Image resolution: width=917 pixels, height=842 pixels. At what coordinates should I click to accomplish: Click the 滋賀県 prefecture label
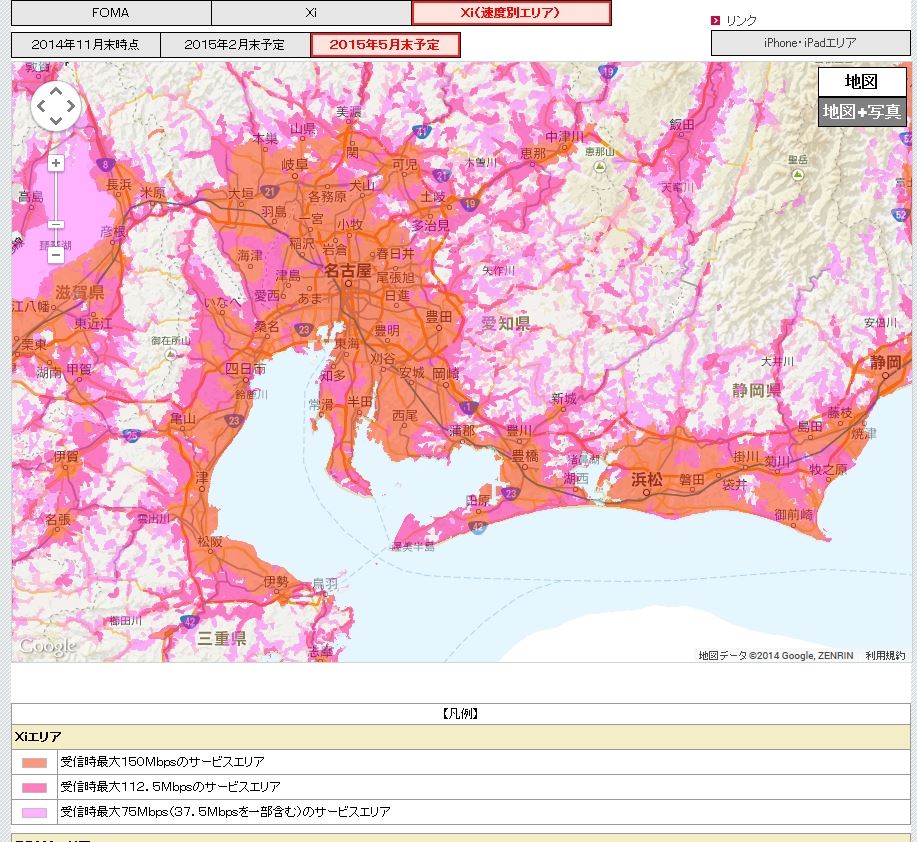[80, 292]
